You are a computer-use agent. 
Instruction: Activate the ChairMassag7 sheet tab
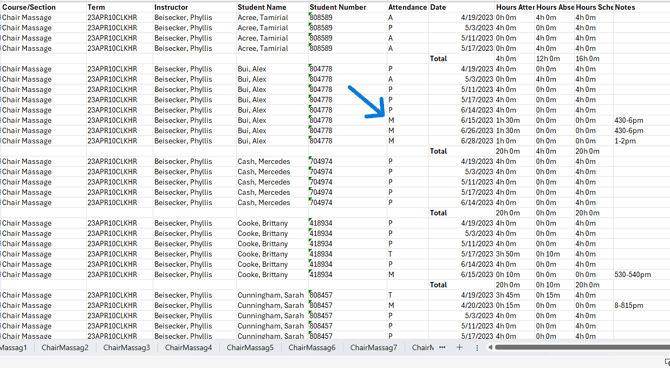373,347
